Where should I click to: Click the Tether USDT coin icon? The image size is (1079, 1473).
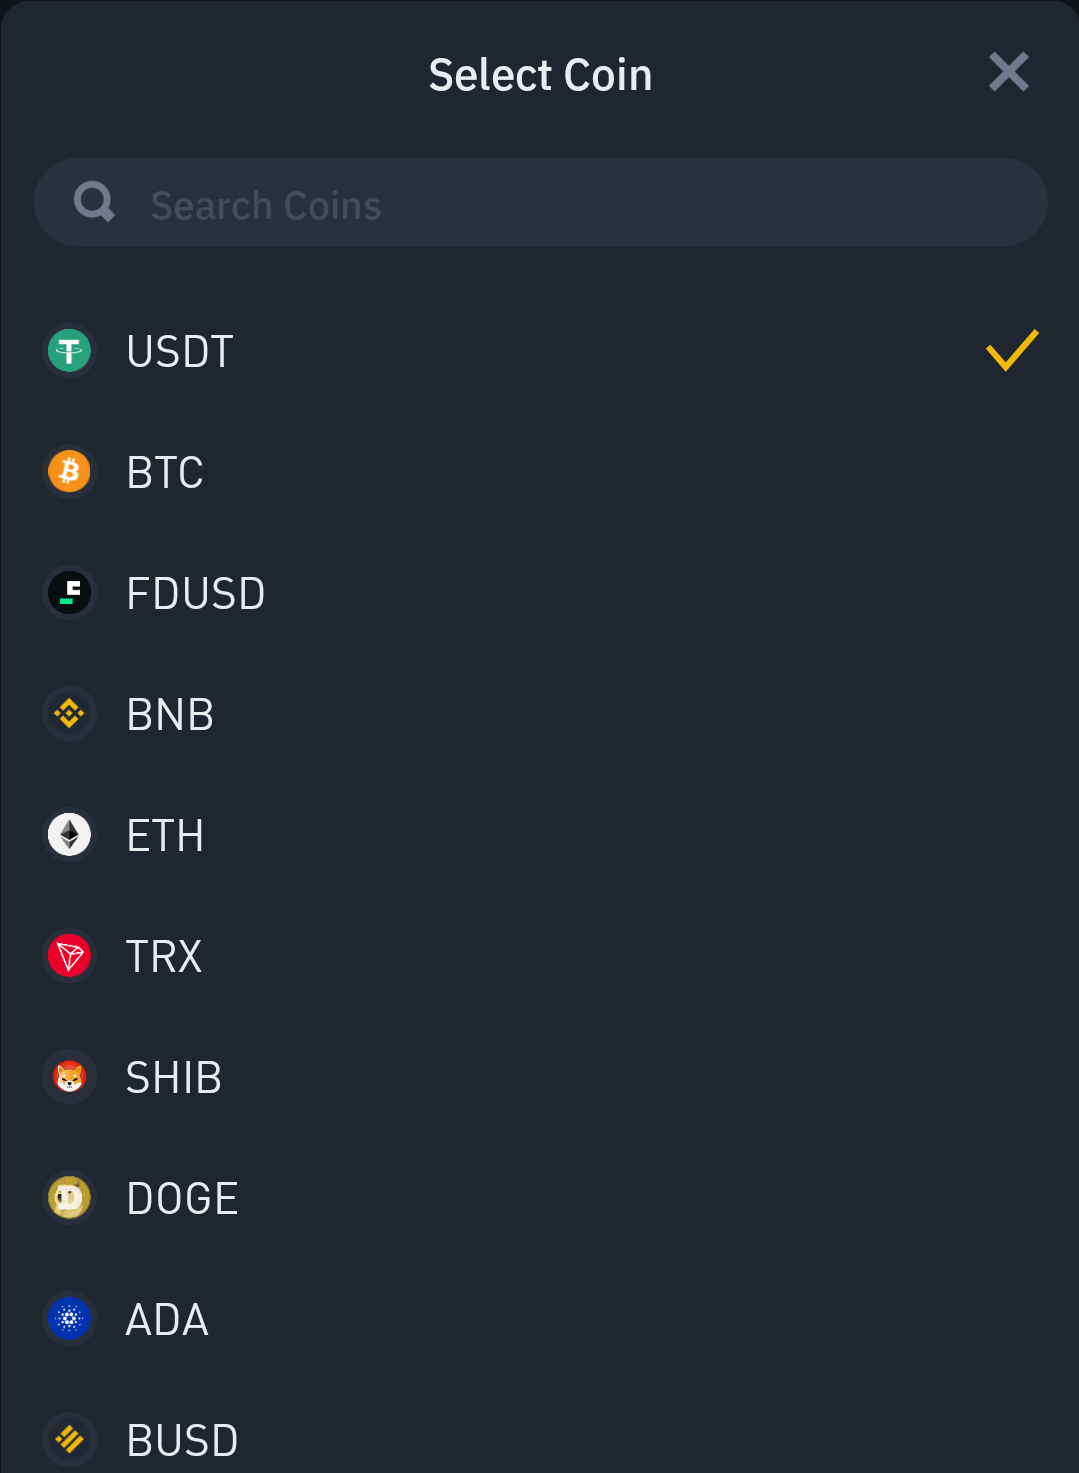click(x=69, y=351)
